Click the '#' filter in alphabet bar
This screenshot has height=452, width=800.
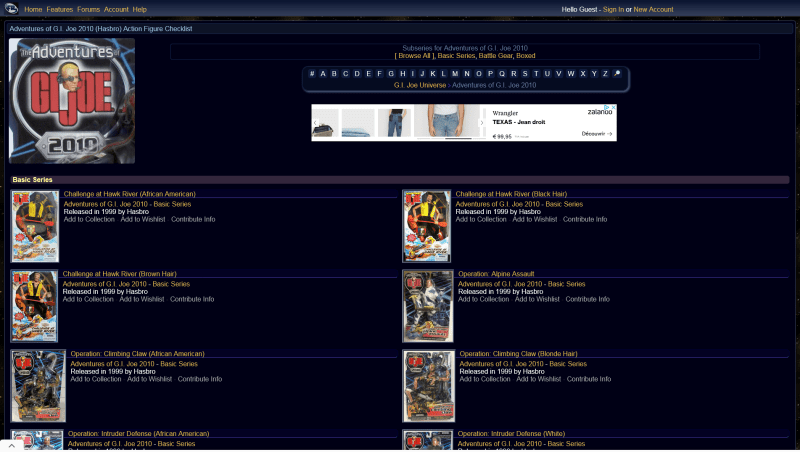[x=311, y=73]
